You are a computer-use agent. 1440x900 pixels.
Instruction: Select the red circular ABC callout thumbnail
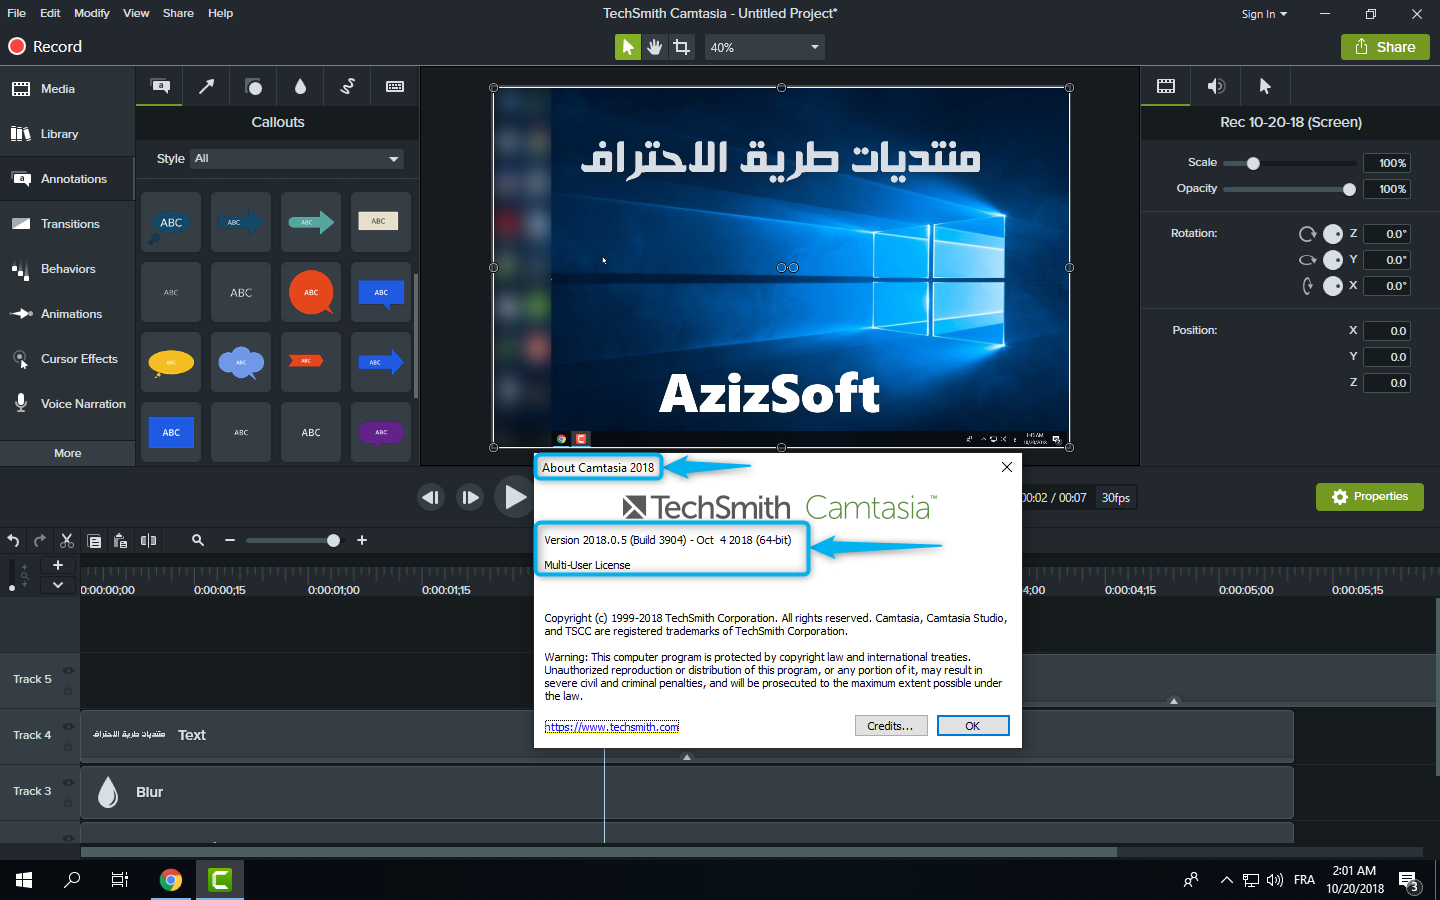pyautogui.click(x=311, y=292)
